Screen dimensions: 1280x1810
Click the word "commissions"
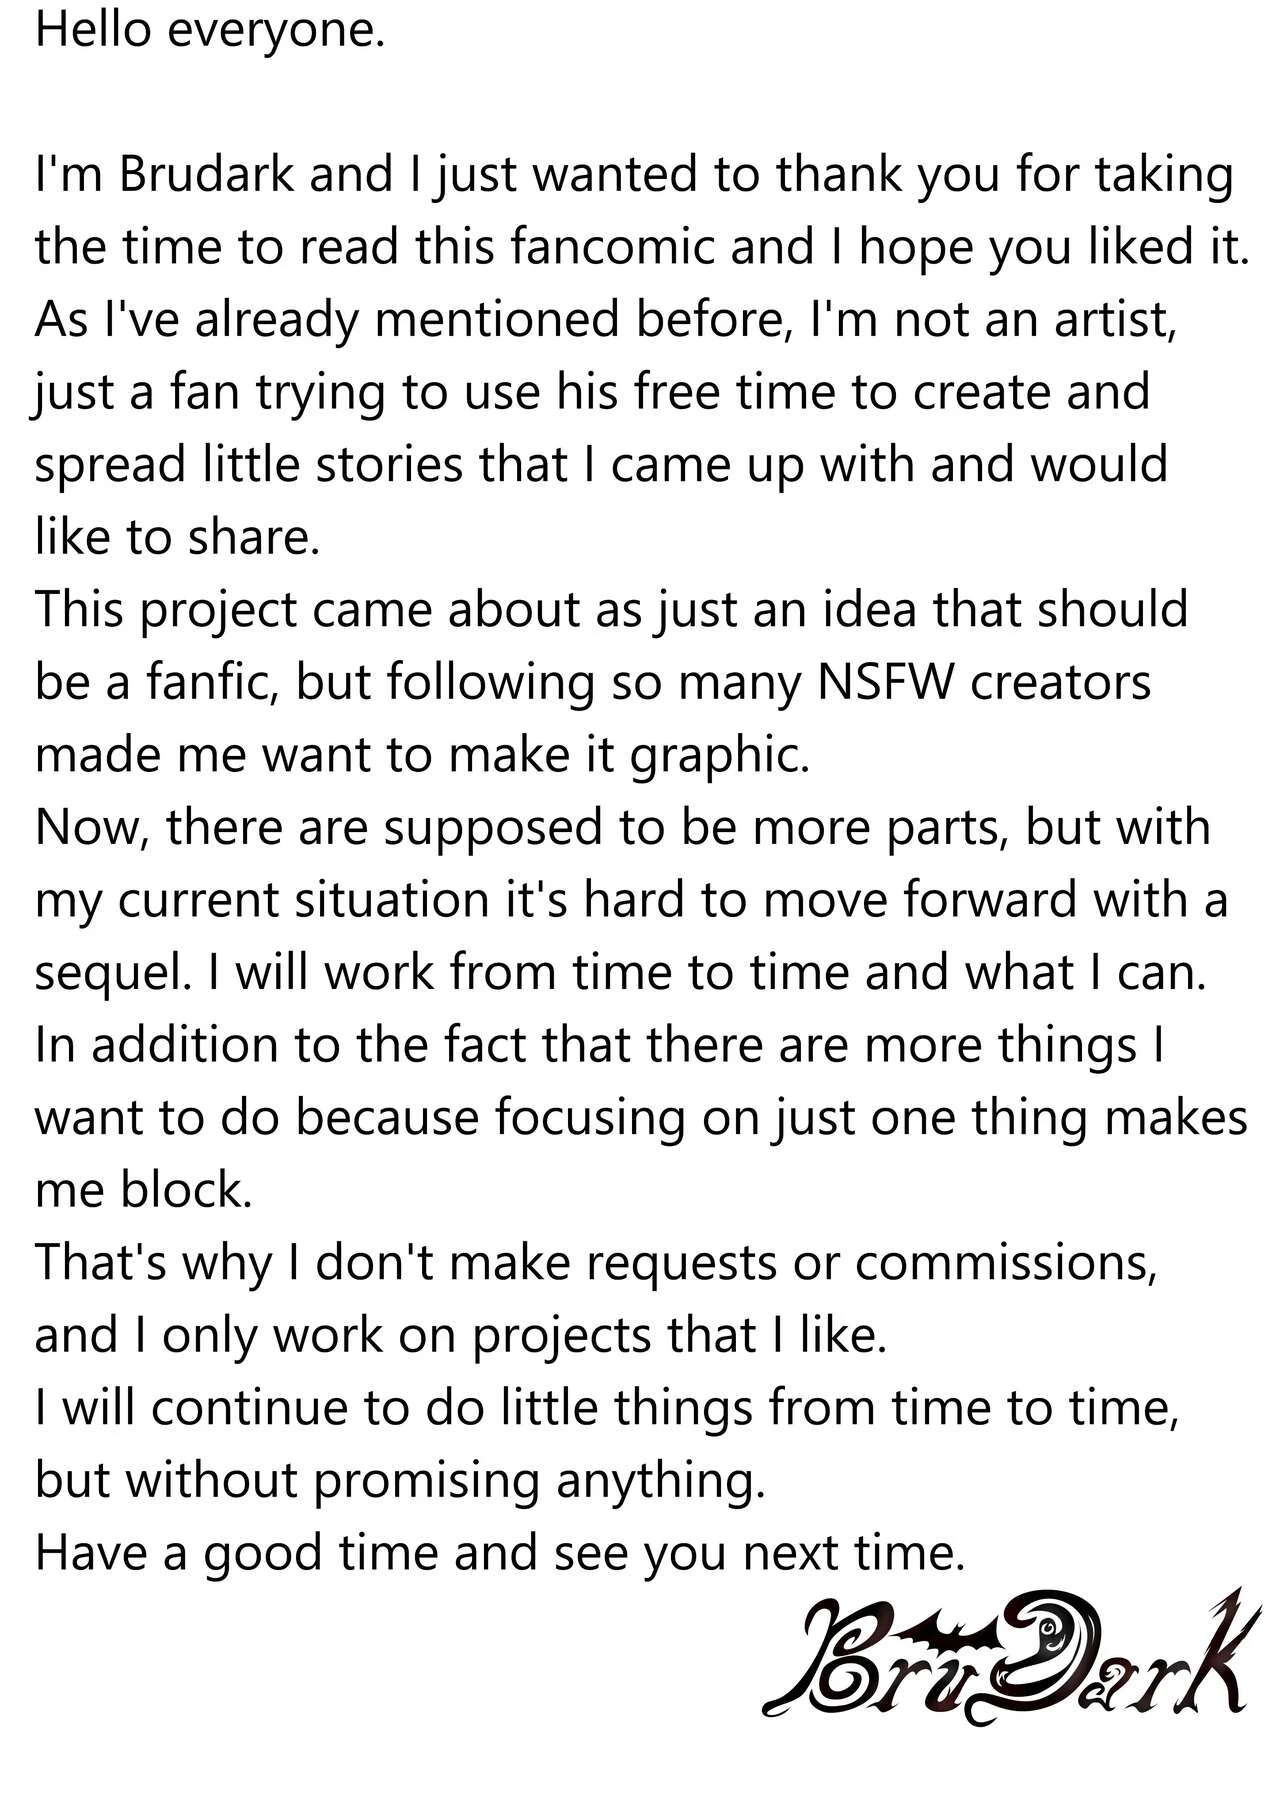(x=1004, y=1263)
